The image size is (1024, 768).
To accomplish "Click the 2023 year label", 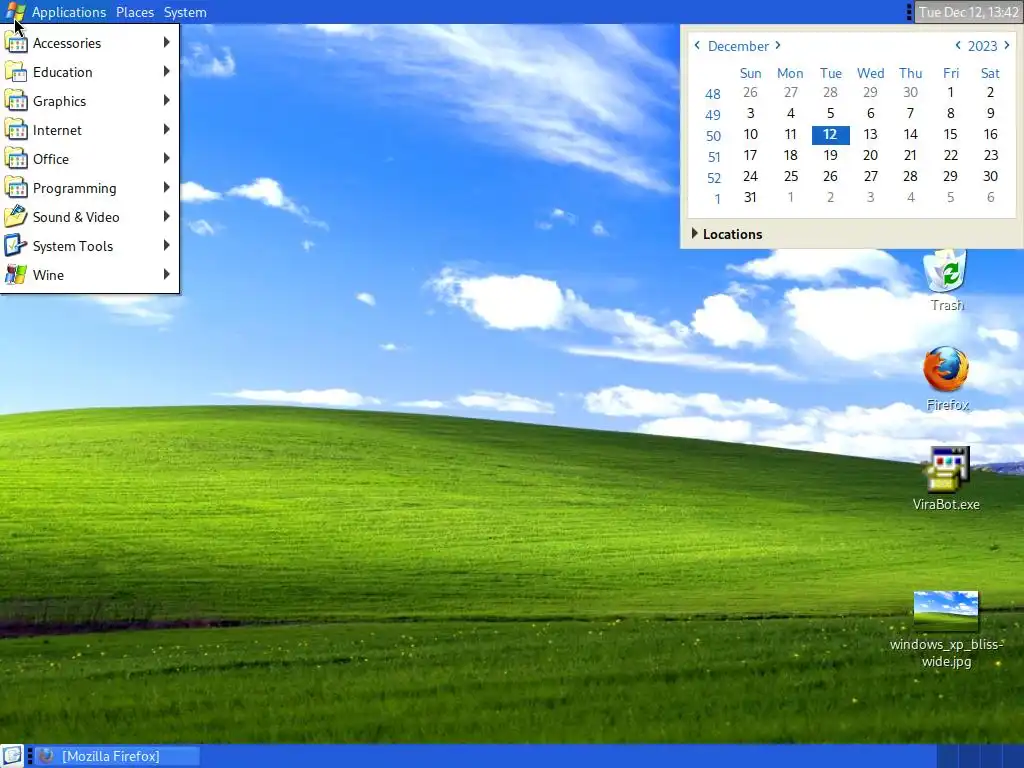I will click(x=982, y=46).
